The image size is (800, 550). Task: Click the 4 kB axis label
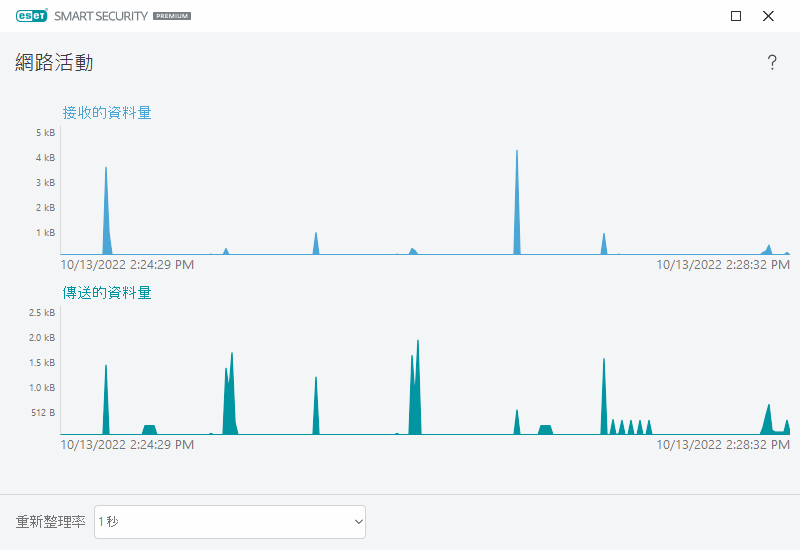coord(45,158)
